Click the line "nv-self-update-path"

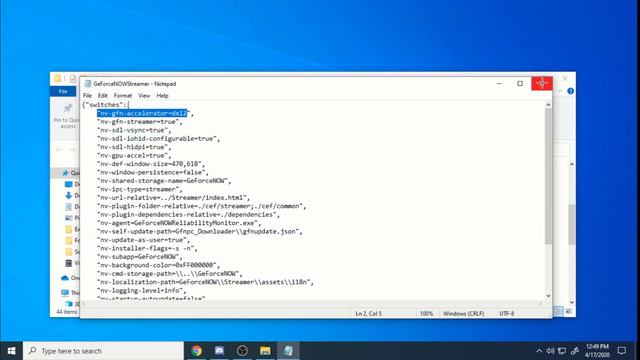coord(200,231)
